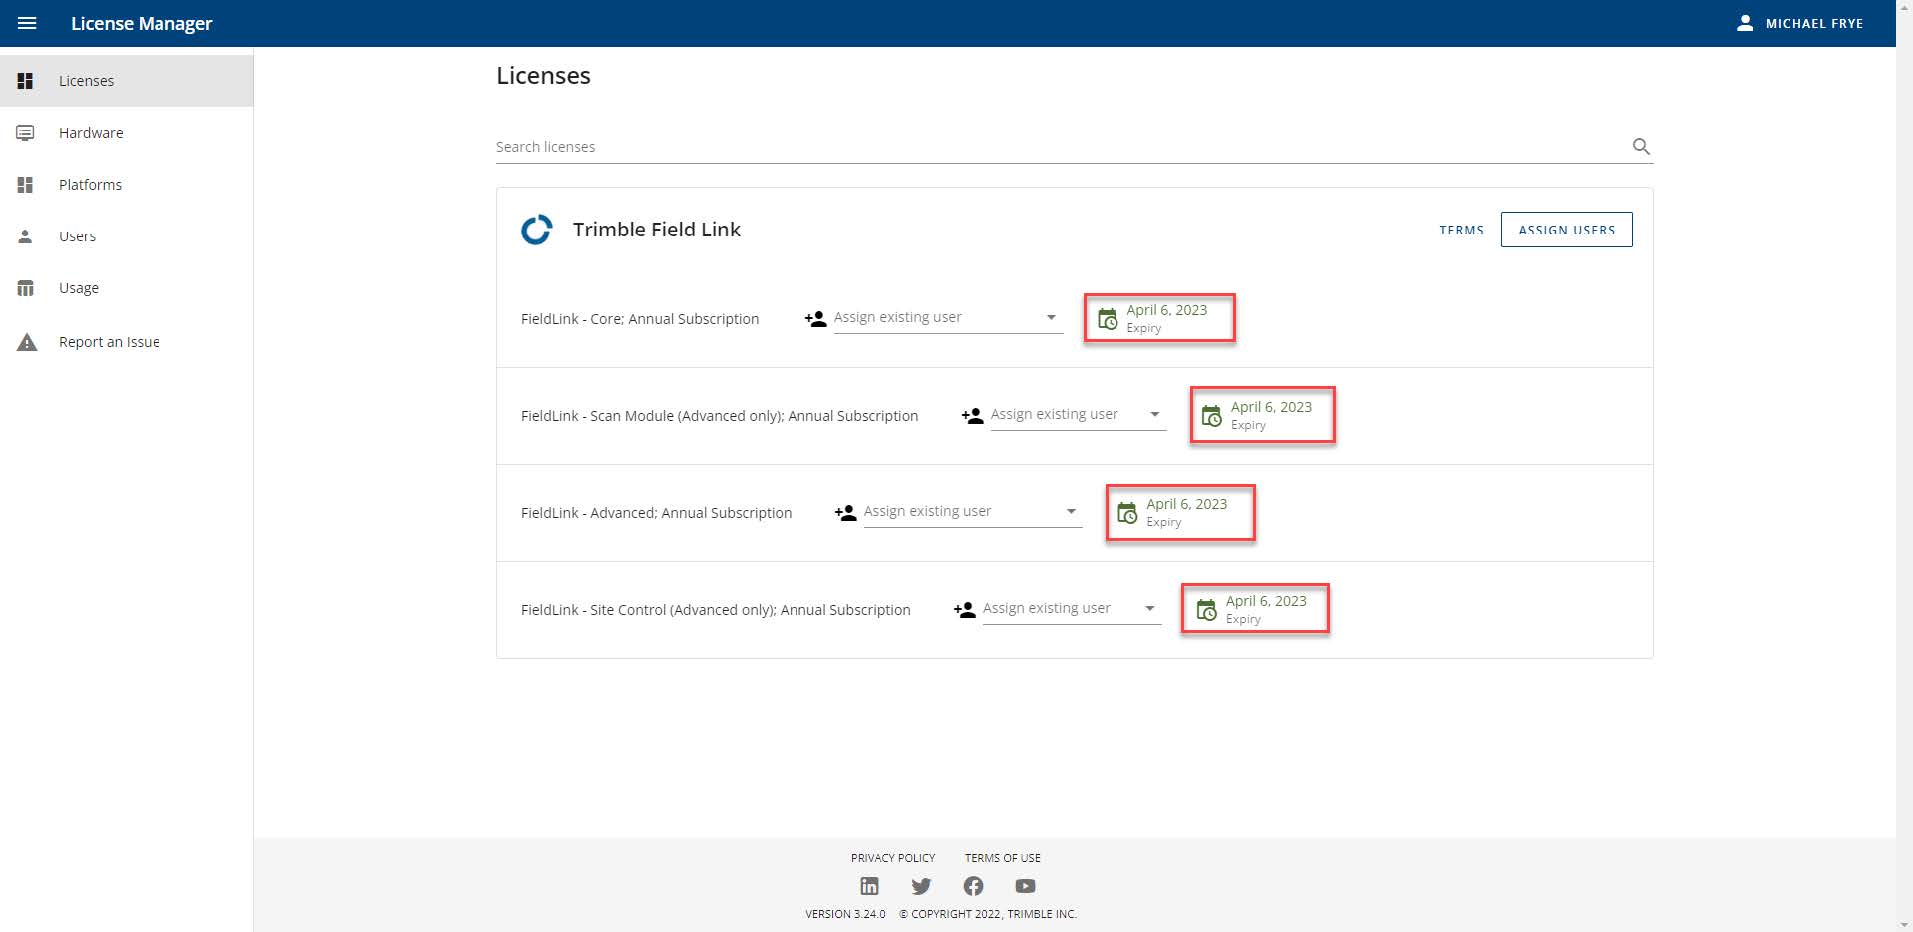Select the Users icon in sidebar
Screen dimensions: 1913x932
pos(25,236)
